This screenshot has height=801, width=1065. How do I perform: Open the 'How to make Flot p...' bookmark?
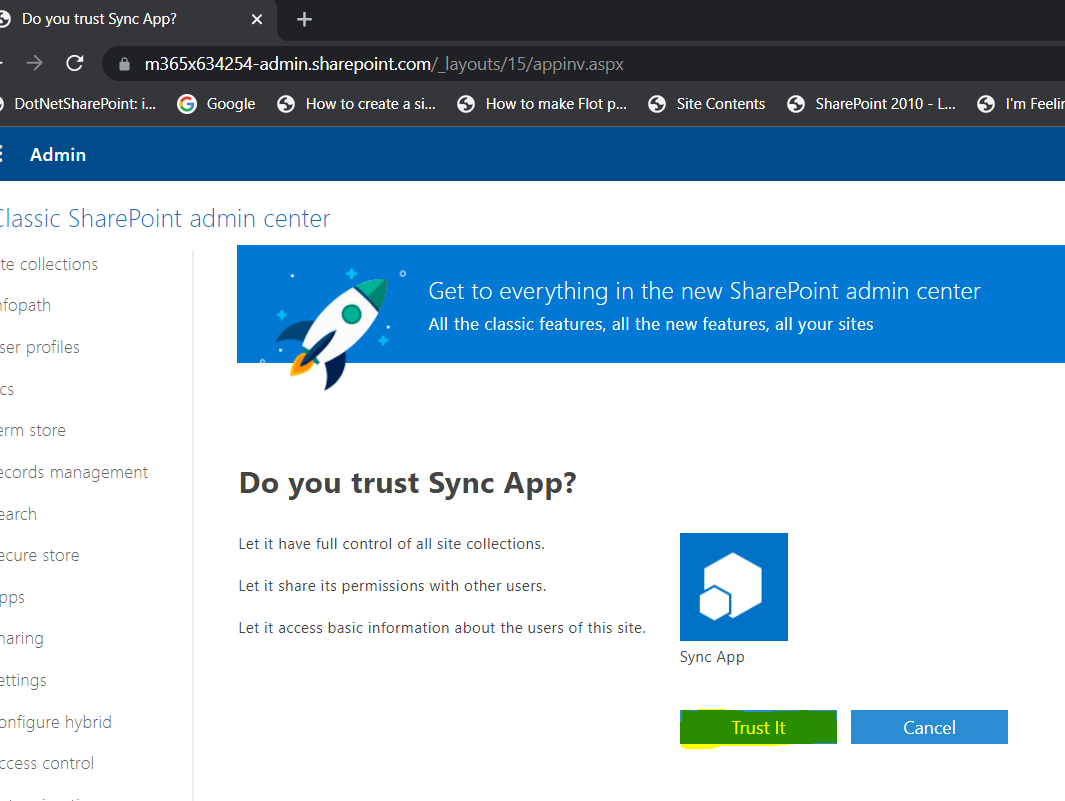[x=541, y=104]
